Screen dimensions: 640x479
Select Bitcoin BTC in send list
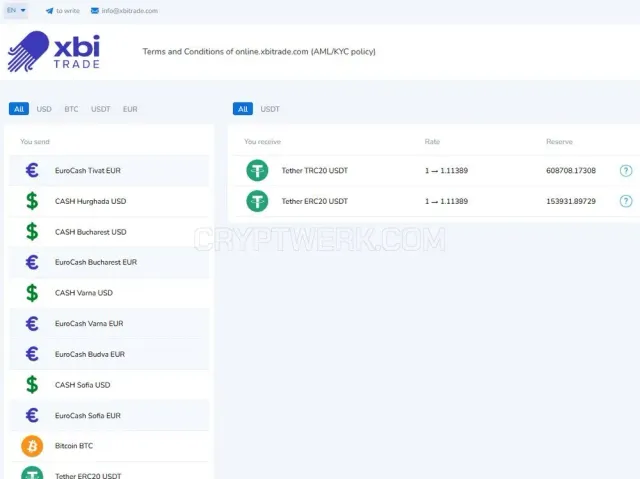point(109,446)
